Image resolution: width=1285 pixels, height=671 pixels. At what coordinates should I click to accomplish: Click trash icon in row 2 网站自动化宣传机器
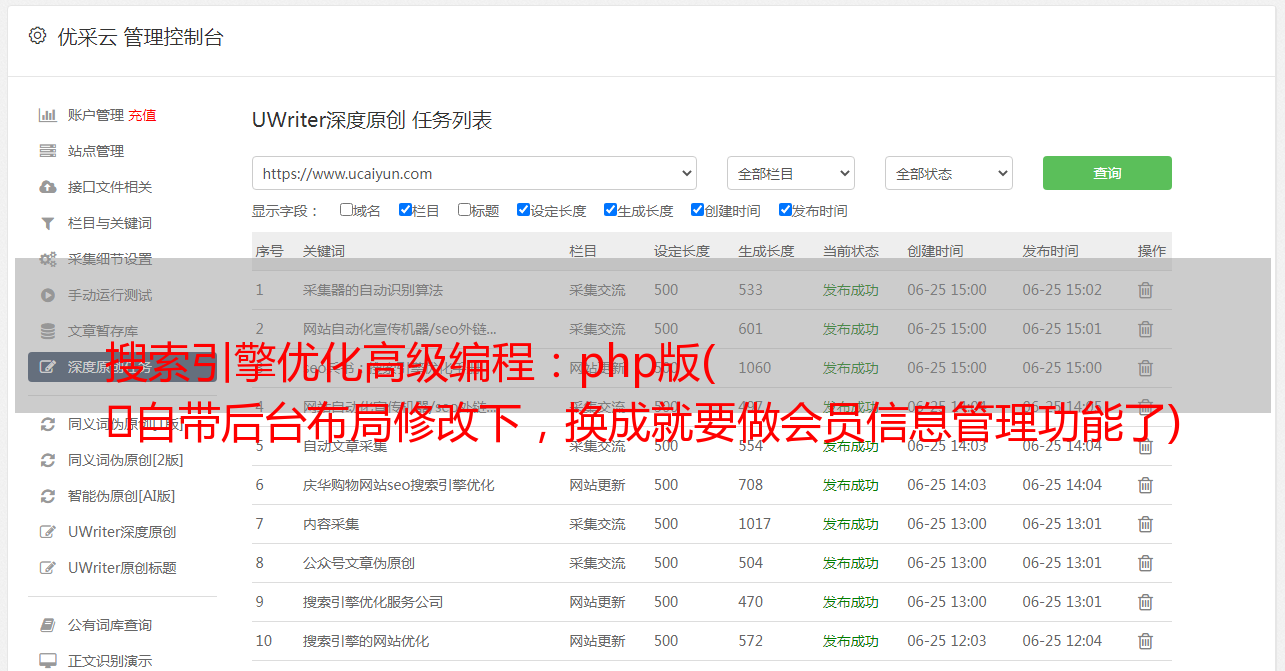[1145, 329]
